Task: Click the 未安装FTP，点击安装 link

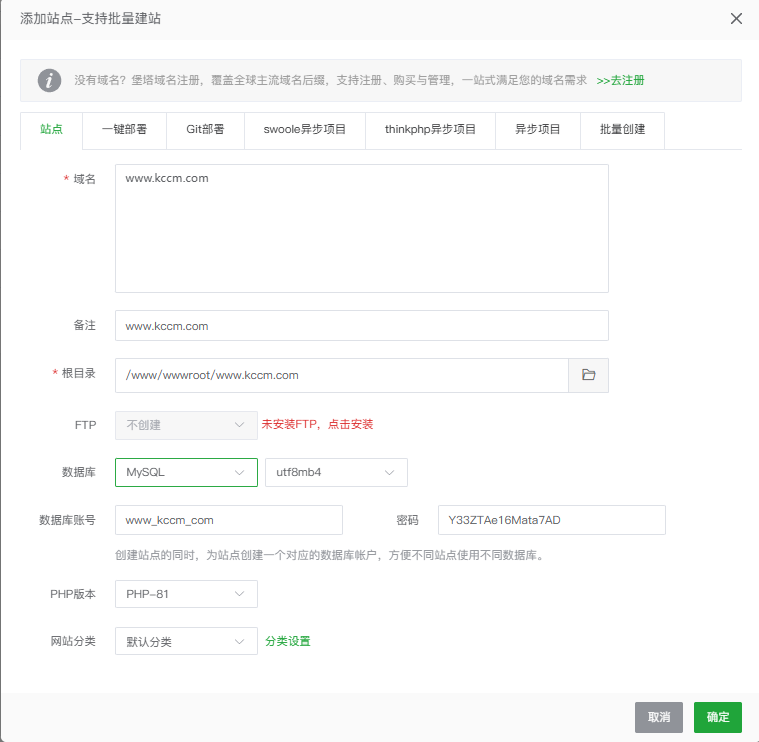Action: (317, 424)
